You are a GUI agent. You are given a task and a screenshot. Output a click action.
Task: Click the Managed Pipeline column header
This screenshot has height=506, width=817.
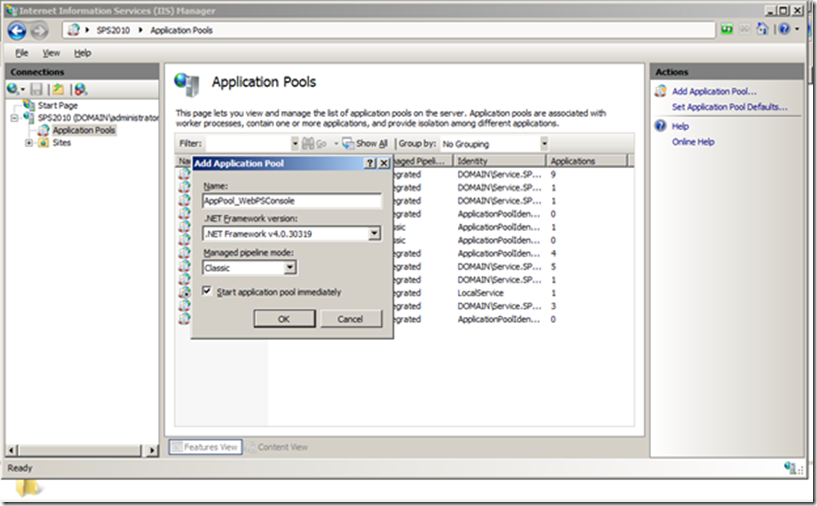point(422,161)
